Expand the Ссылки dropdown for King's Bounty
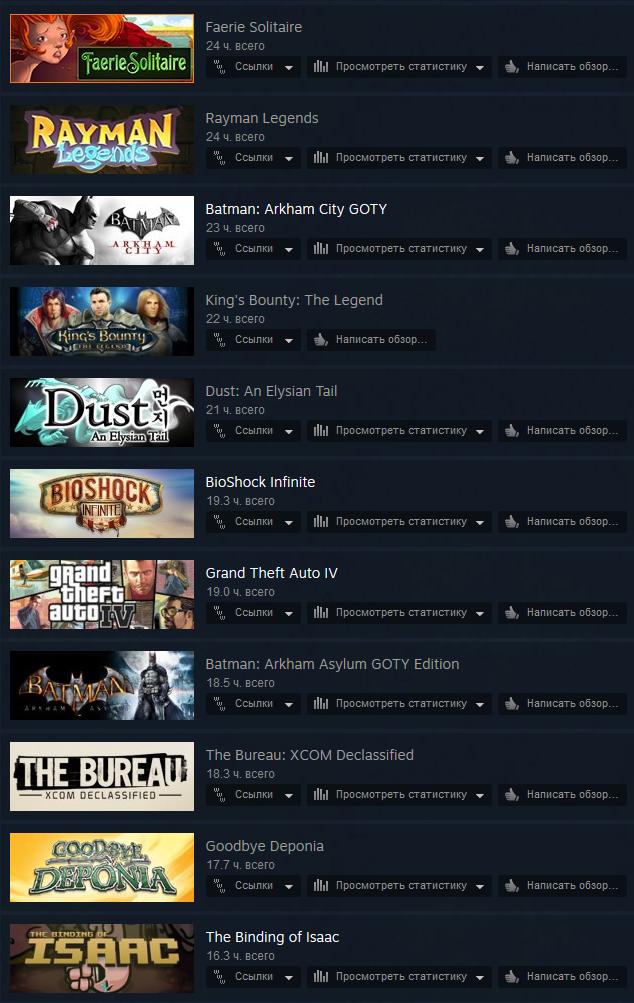Viewport: 634px width, 1003px height. 289,340
